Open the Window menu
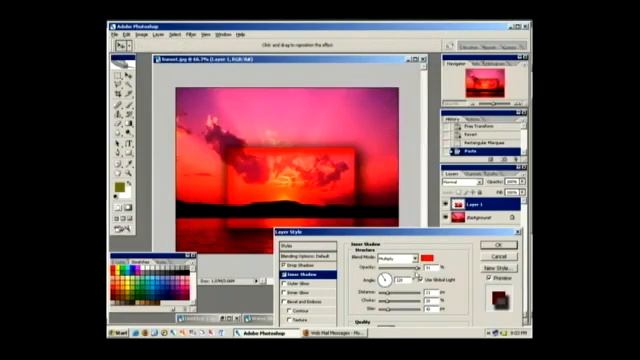The image size is (640, 360). tap(223, 35)
